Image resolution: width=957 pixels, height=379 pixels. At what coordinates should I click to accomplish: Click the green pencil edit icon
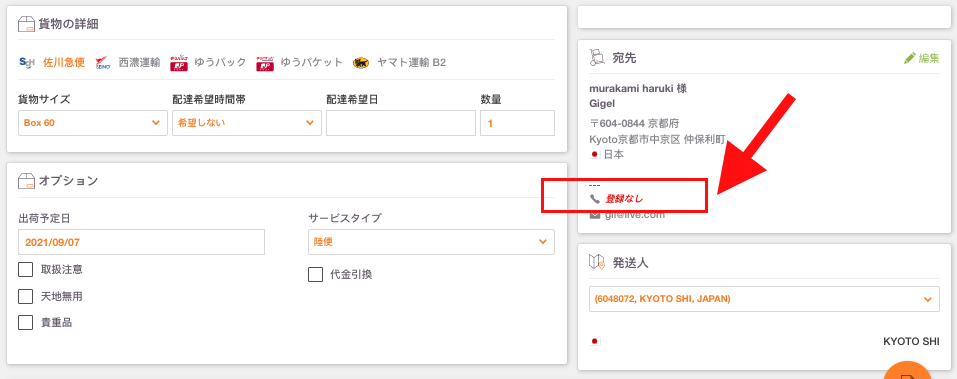910,59
